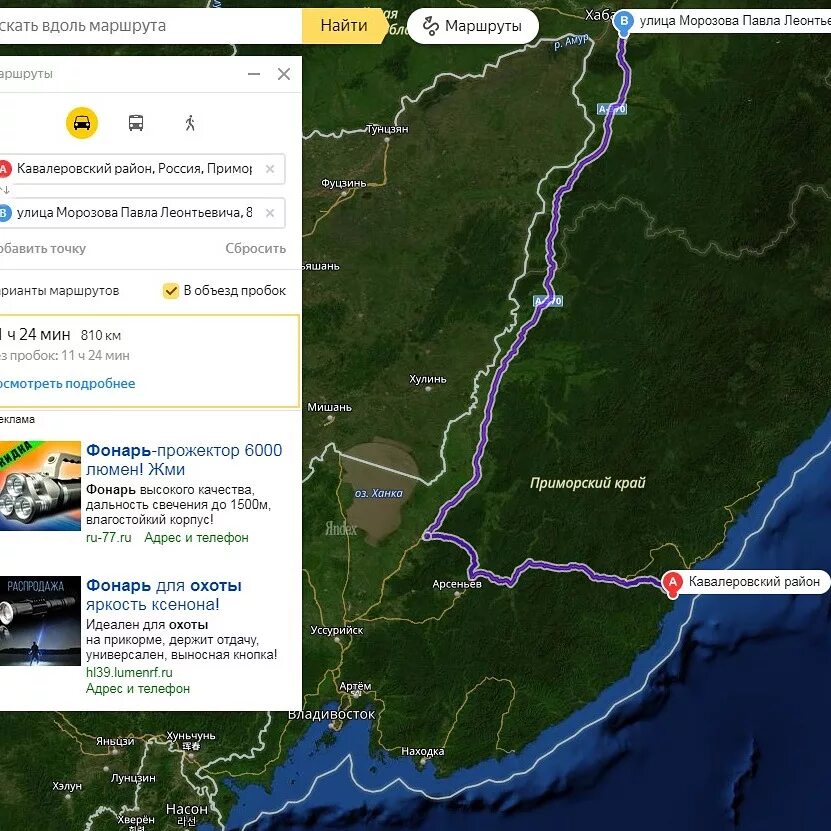Viewport: 831px width, 831px height.
Task: Click the Приморский край region label
Action: click(x=588, y=483)
